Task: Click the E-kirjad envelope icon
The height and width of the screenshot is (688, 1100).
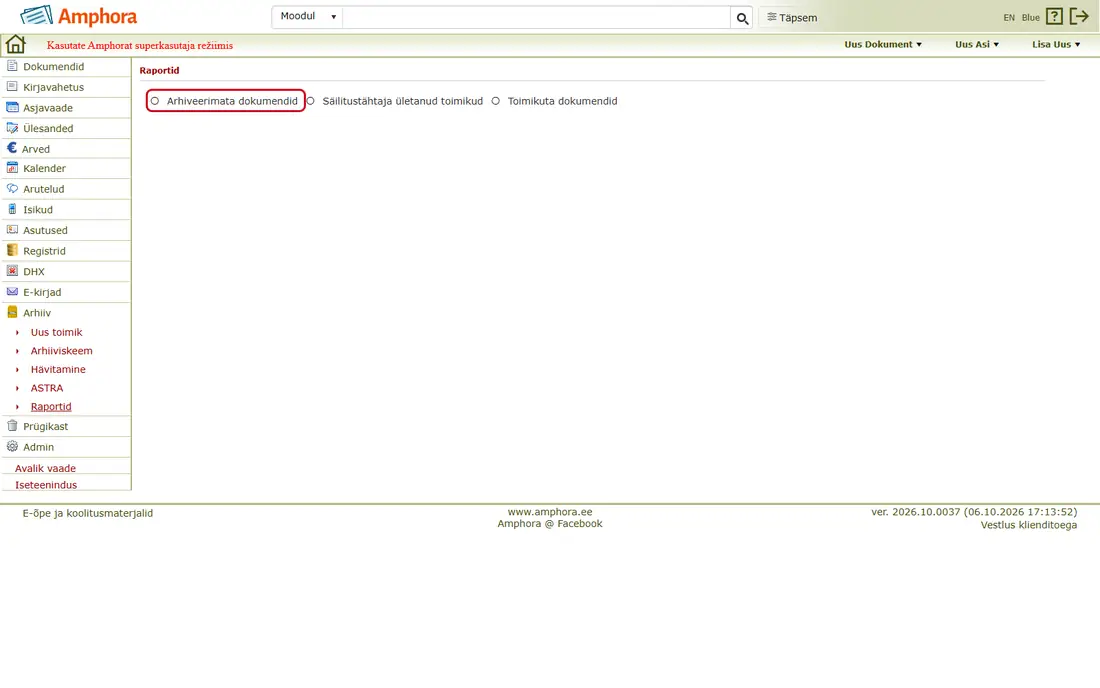Action: point(12,292)
